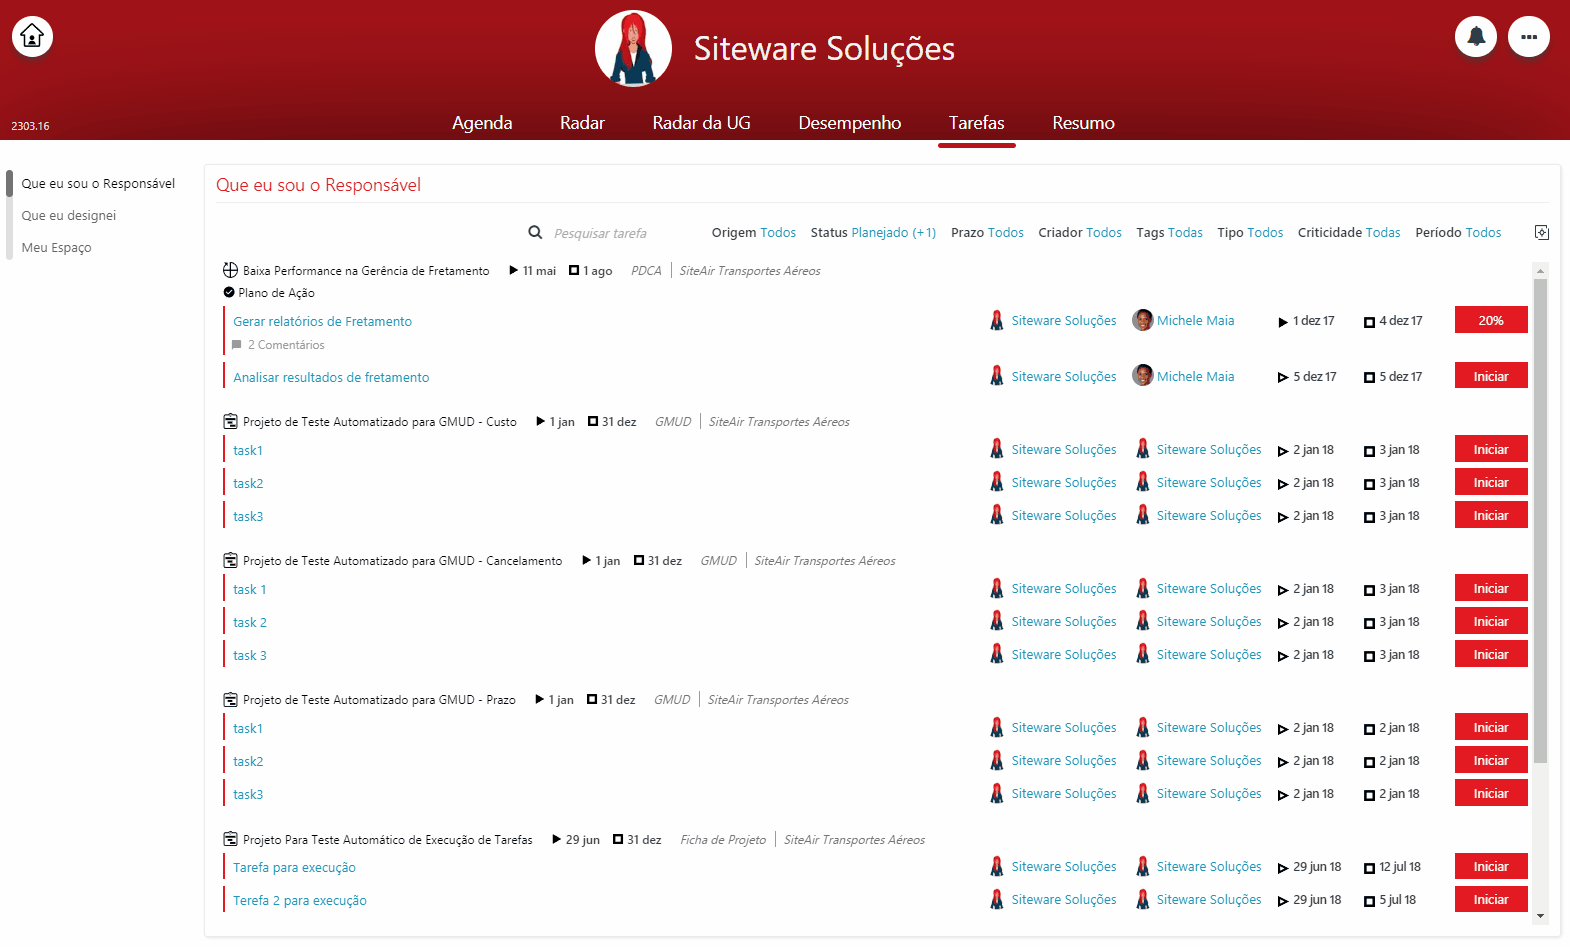Image resolution: width=1570 pixels, height=947 pixels.
Task: Open the Tags Todas filter
Action: point(1169,233)
